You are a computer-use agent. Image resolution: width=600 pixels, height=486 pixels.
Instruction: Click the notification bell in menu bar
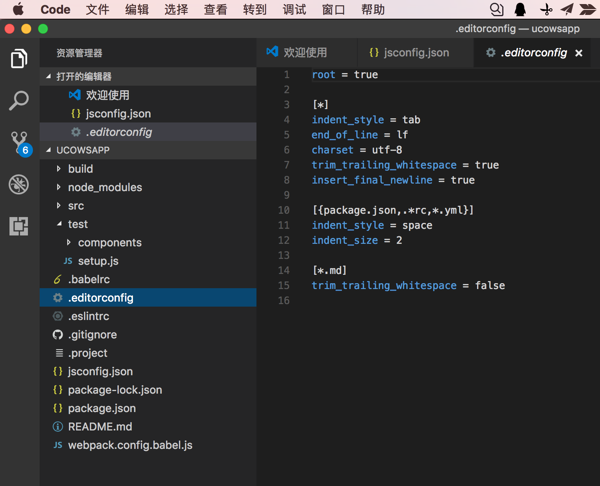(x=497, y=9)
